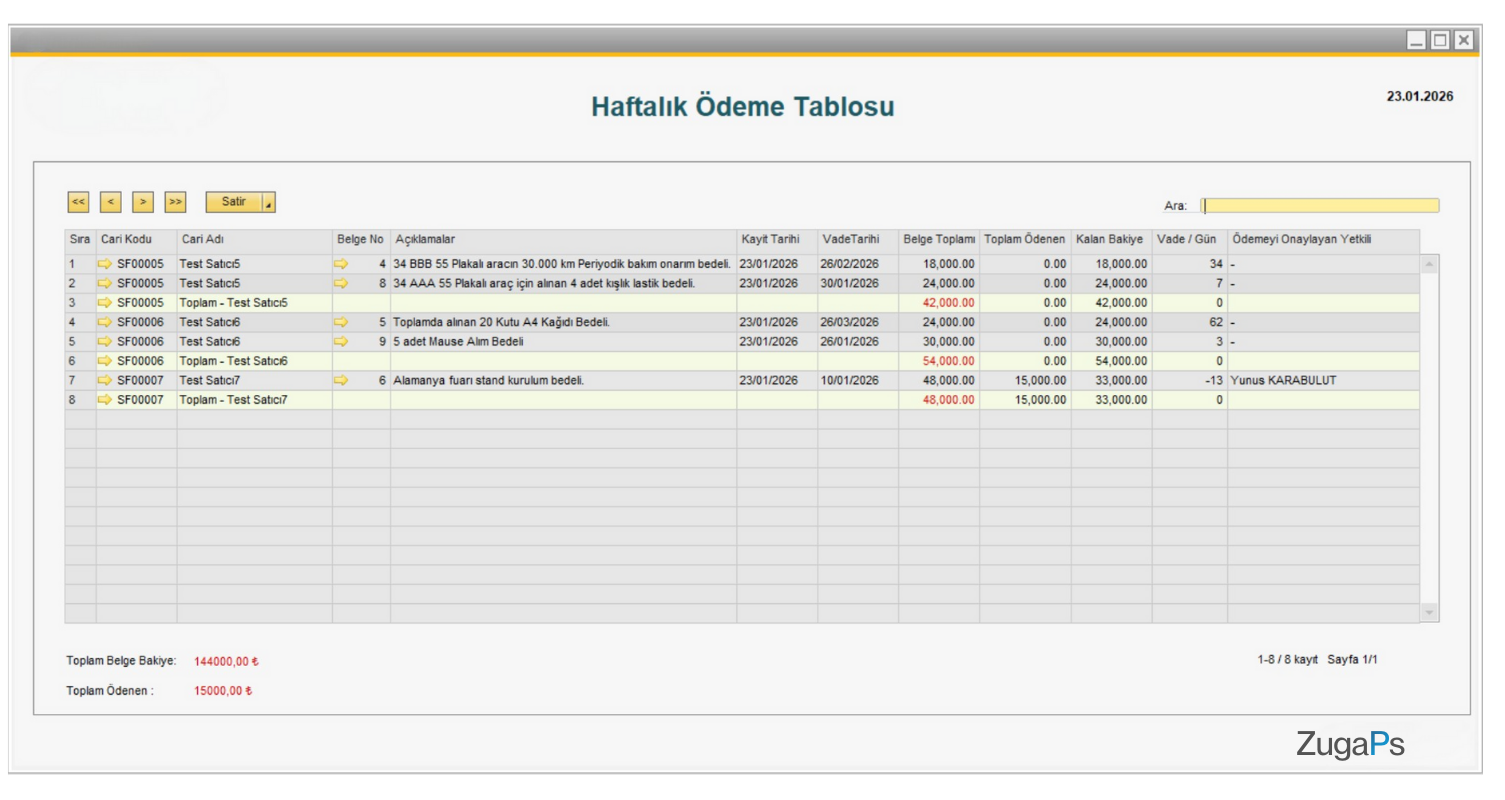This screenshot has height=800, width=1505.
Task: Jump to last page with >> button
Action: (x=174, y=202)
